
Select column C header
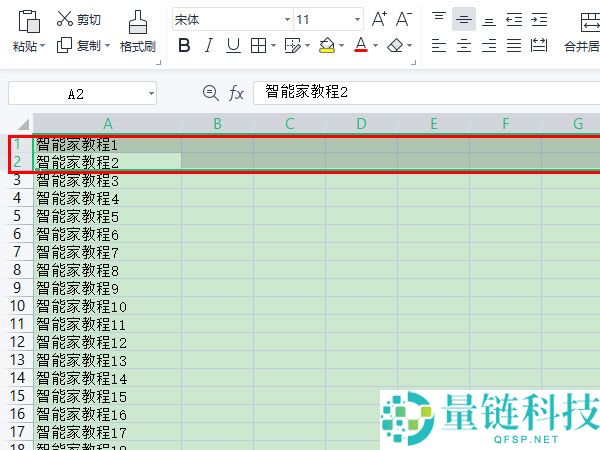[289, 124]
